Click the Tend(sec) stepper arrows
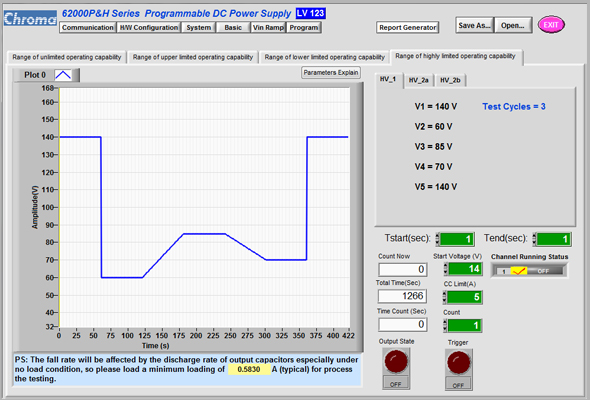This screenshot has height=400, width=590. coord(534,239)
